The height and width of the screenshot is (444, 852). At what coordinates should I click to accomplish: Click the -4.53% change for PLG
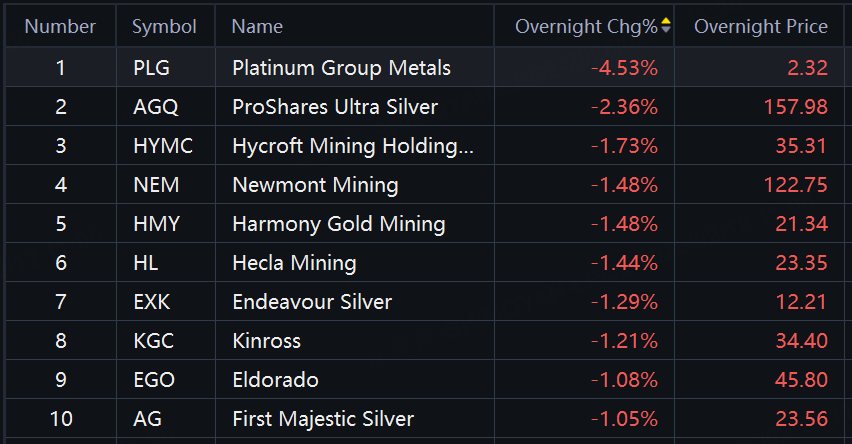[x=624, y=68]
